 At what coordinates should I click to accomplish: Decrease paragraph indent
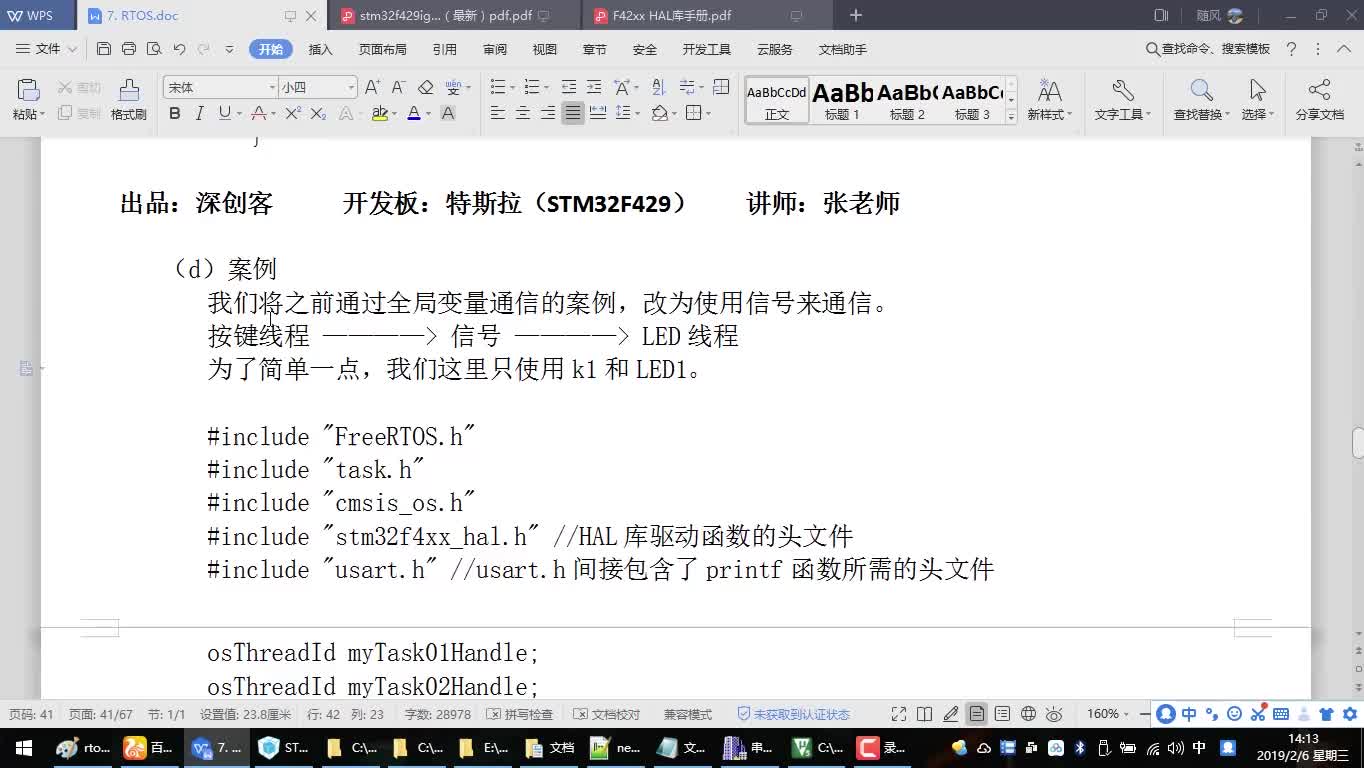pyautogui.click(x=569, y=88)
